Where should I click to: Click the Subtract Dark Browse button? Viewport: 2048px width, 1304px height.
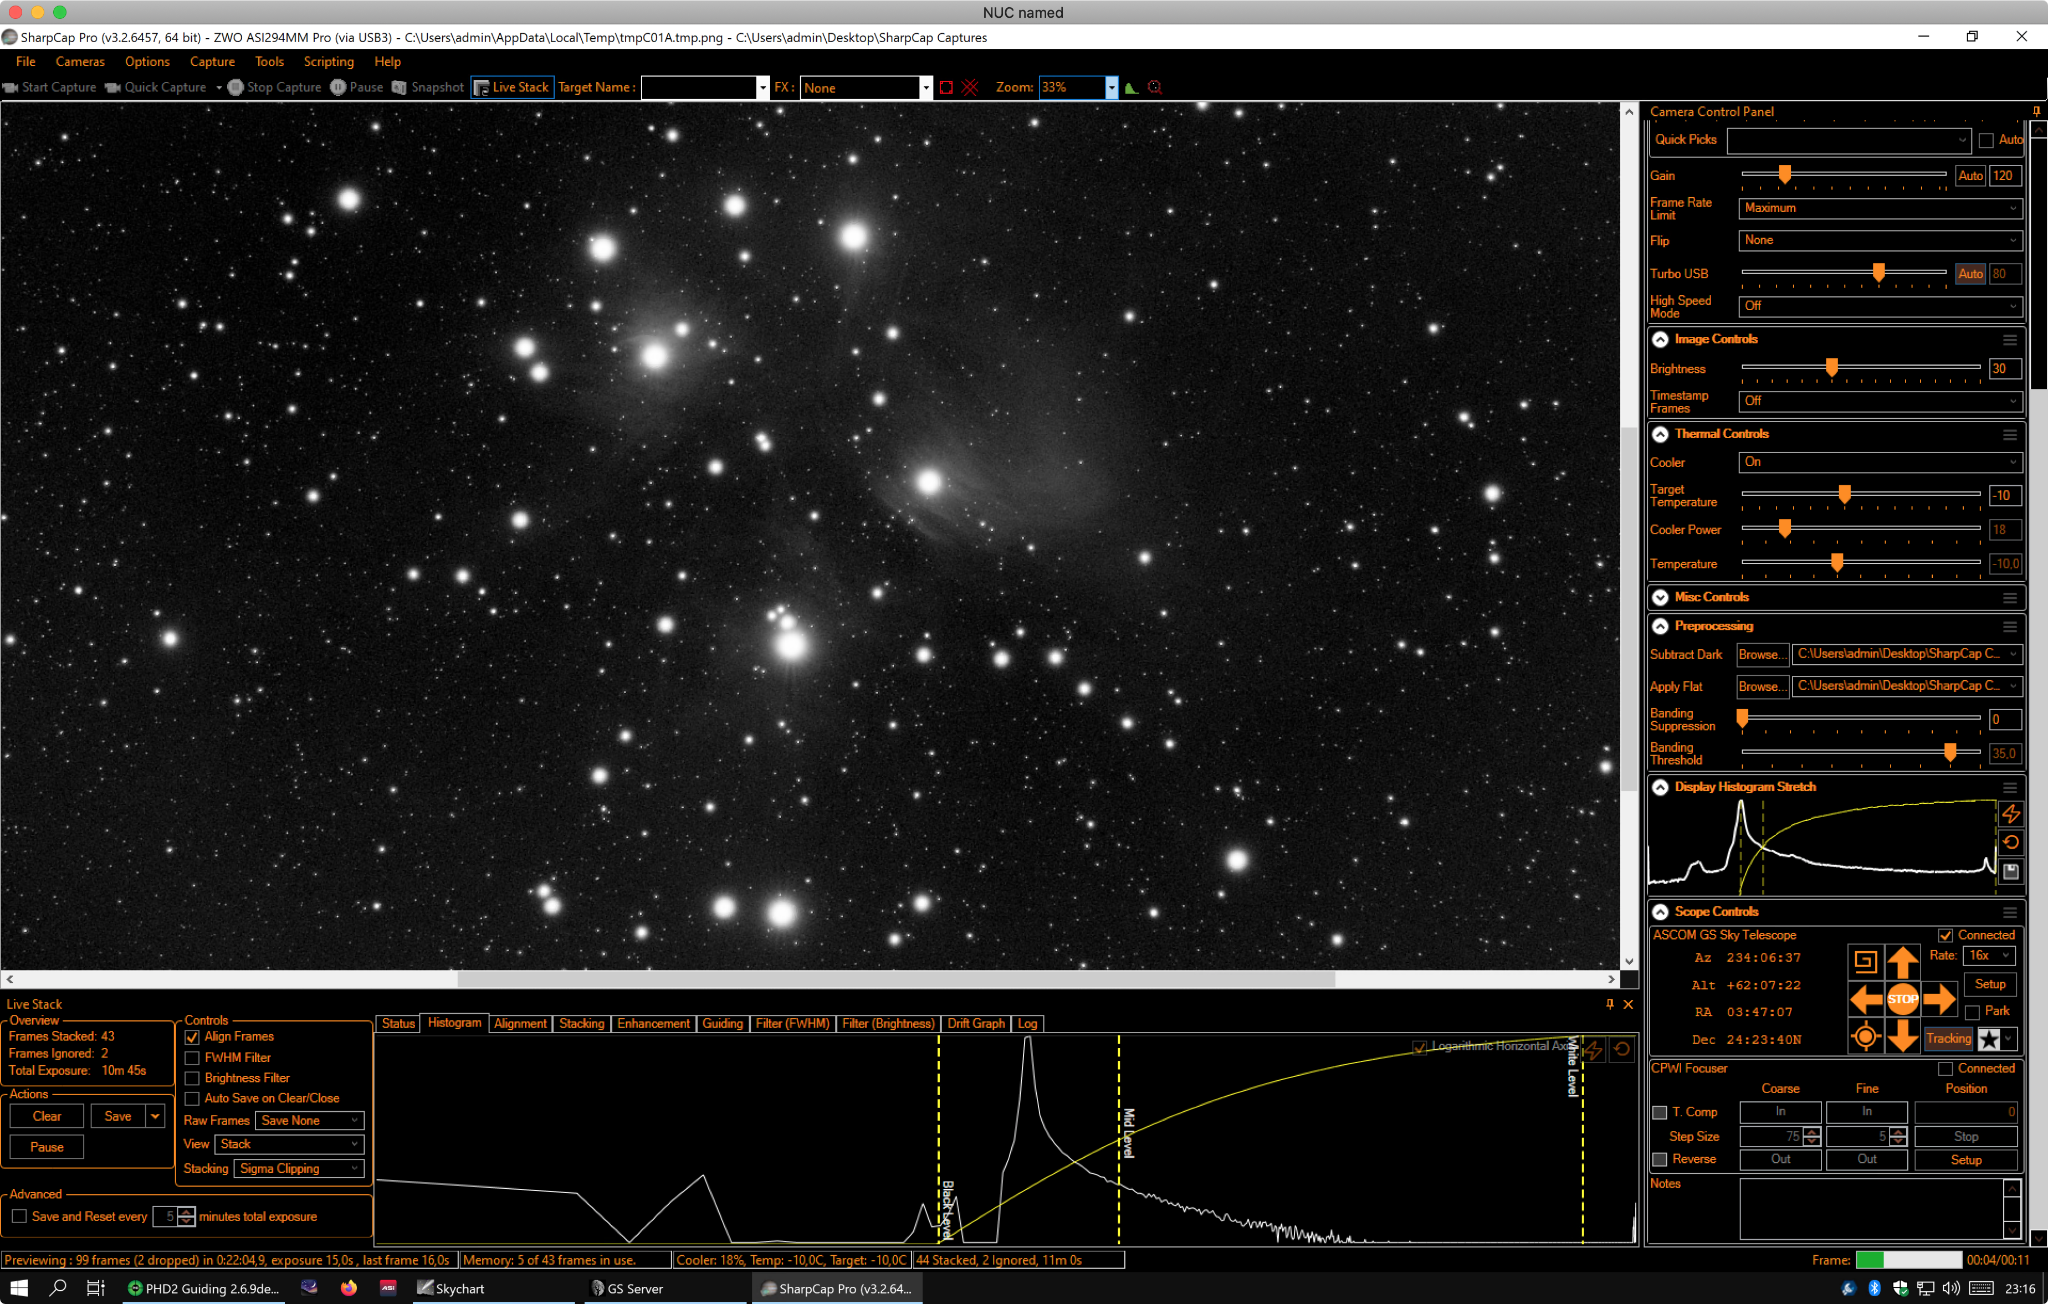coord(1762,654)
